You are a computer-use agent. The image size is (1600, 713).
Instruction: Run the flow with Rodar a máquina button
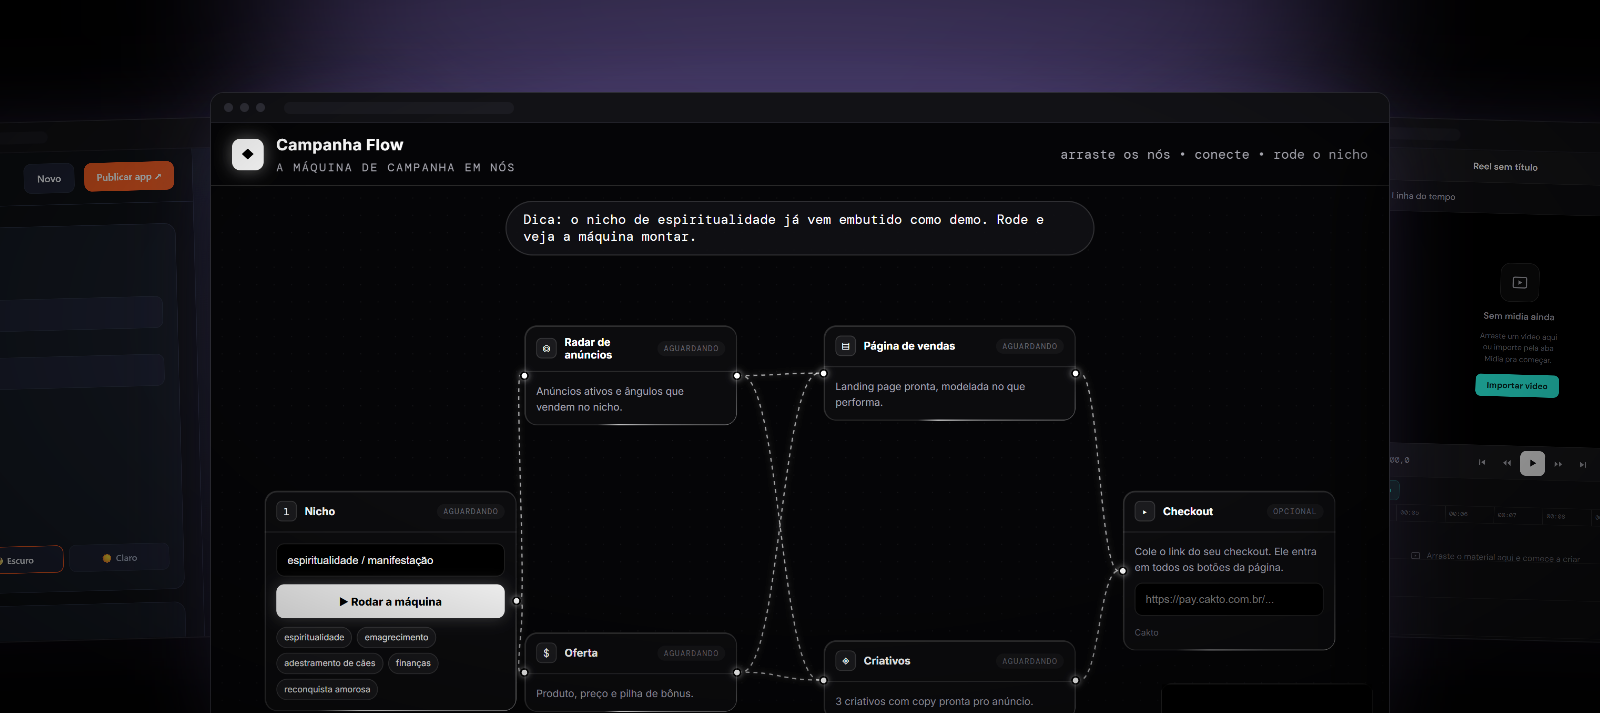click(x=390, y=601)
